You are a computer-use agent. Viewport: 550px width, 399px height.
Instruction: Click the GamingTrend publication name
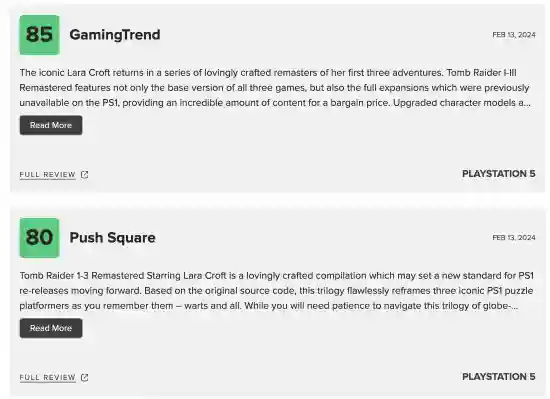[x=115, y=35]
